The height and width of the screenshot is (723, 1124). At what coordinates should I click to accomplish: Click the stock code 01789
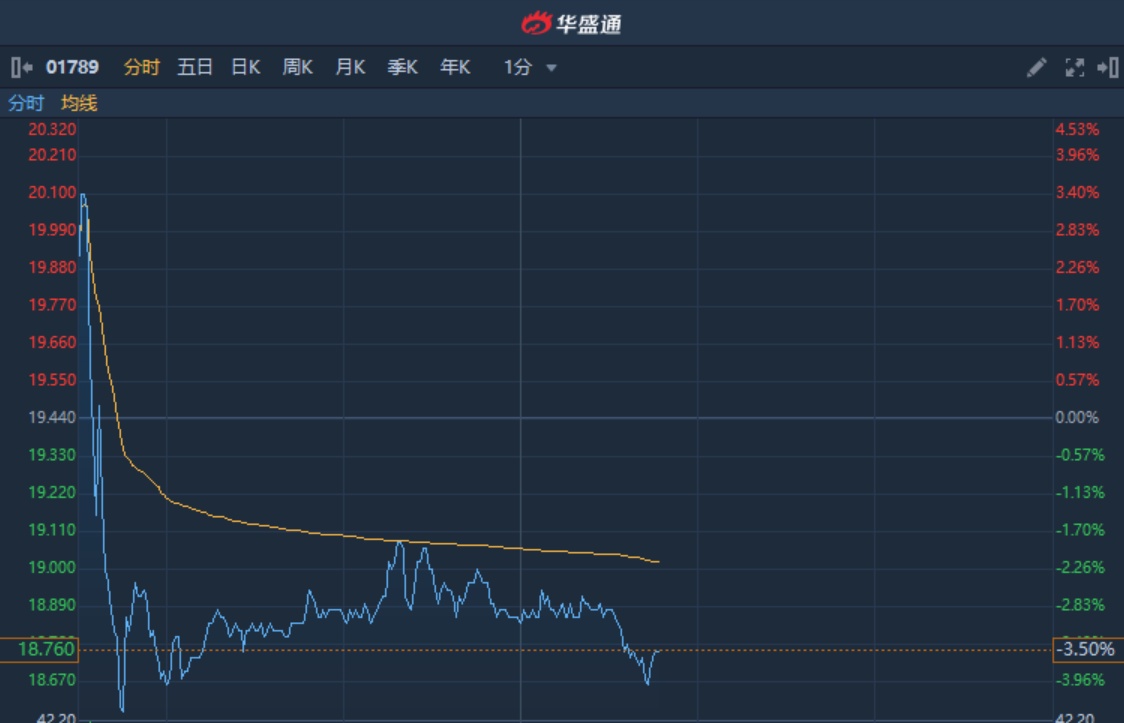[73, 68]
